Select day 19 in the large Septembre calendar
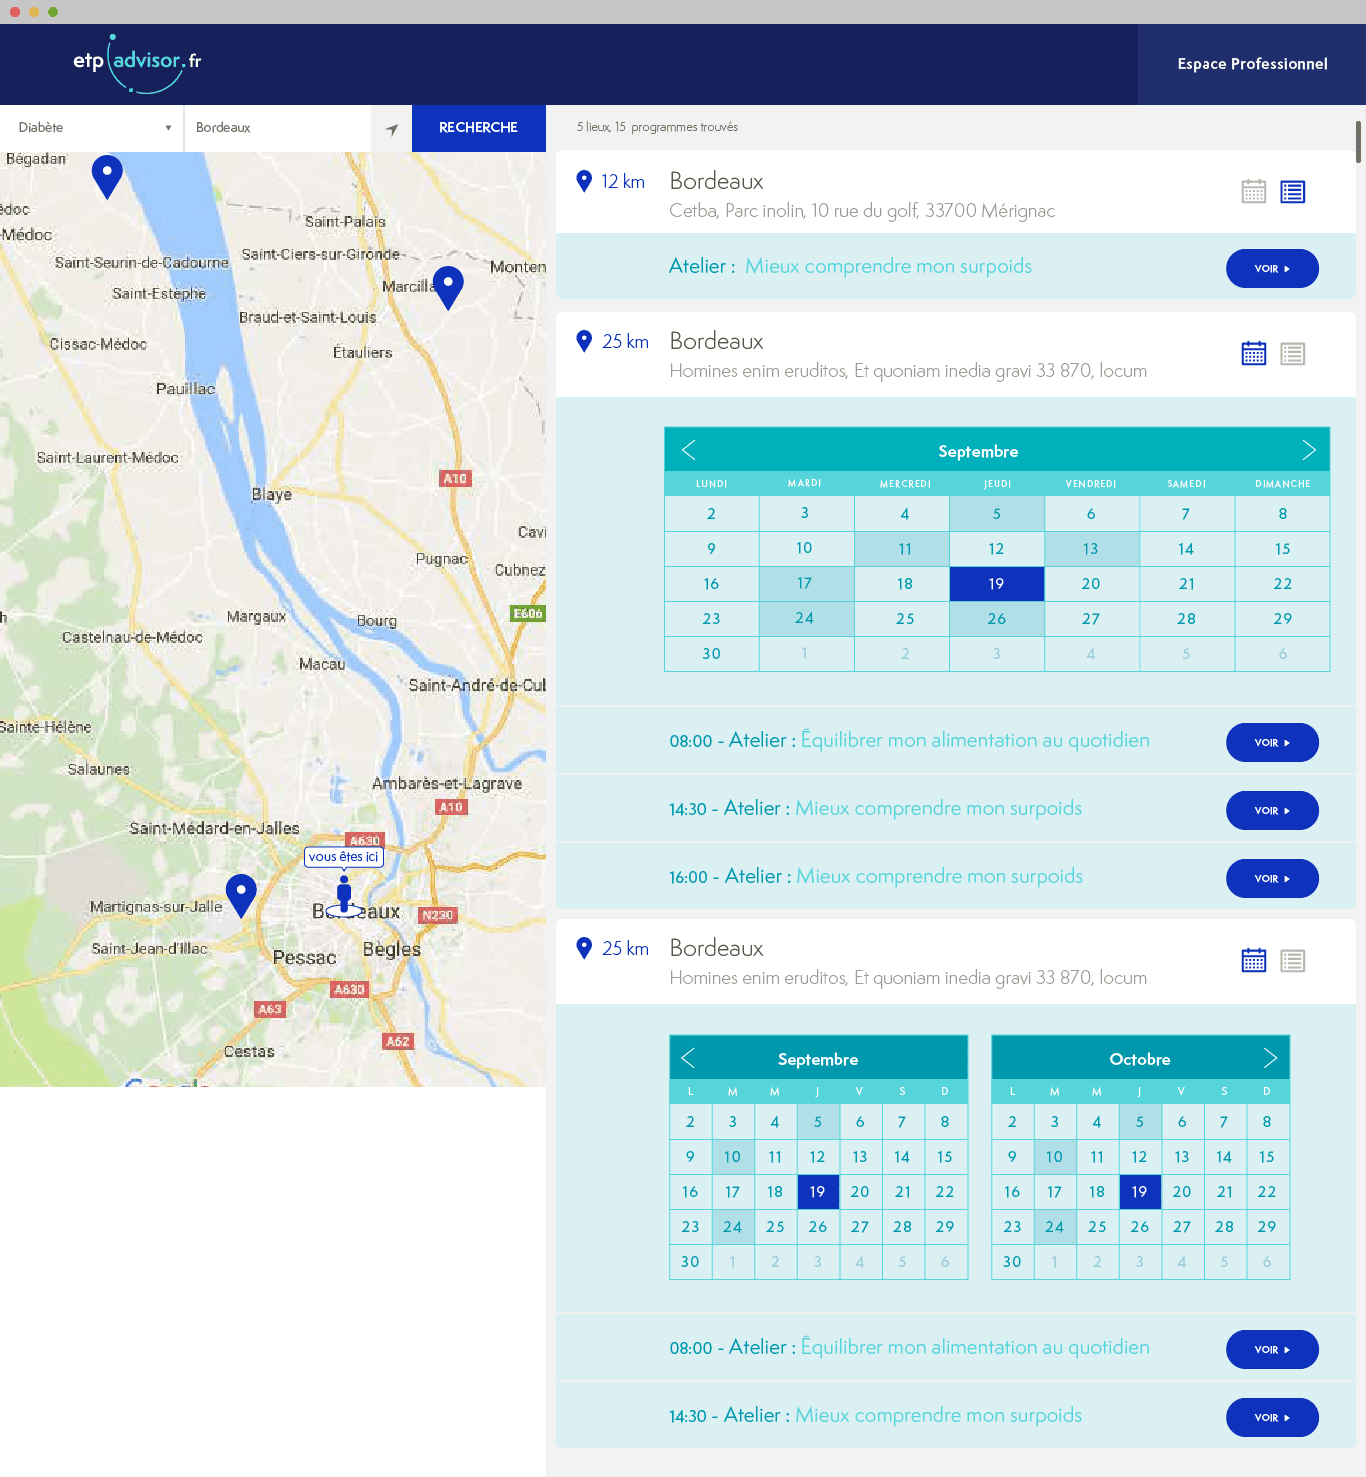This screenshot has width=1366, height=1477. click(x=997, y=584)
